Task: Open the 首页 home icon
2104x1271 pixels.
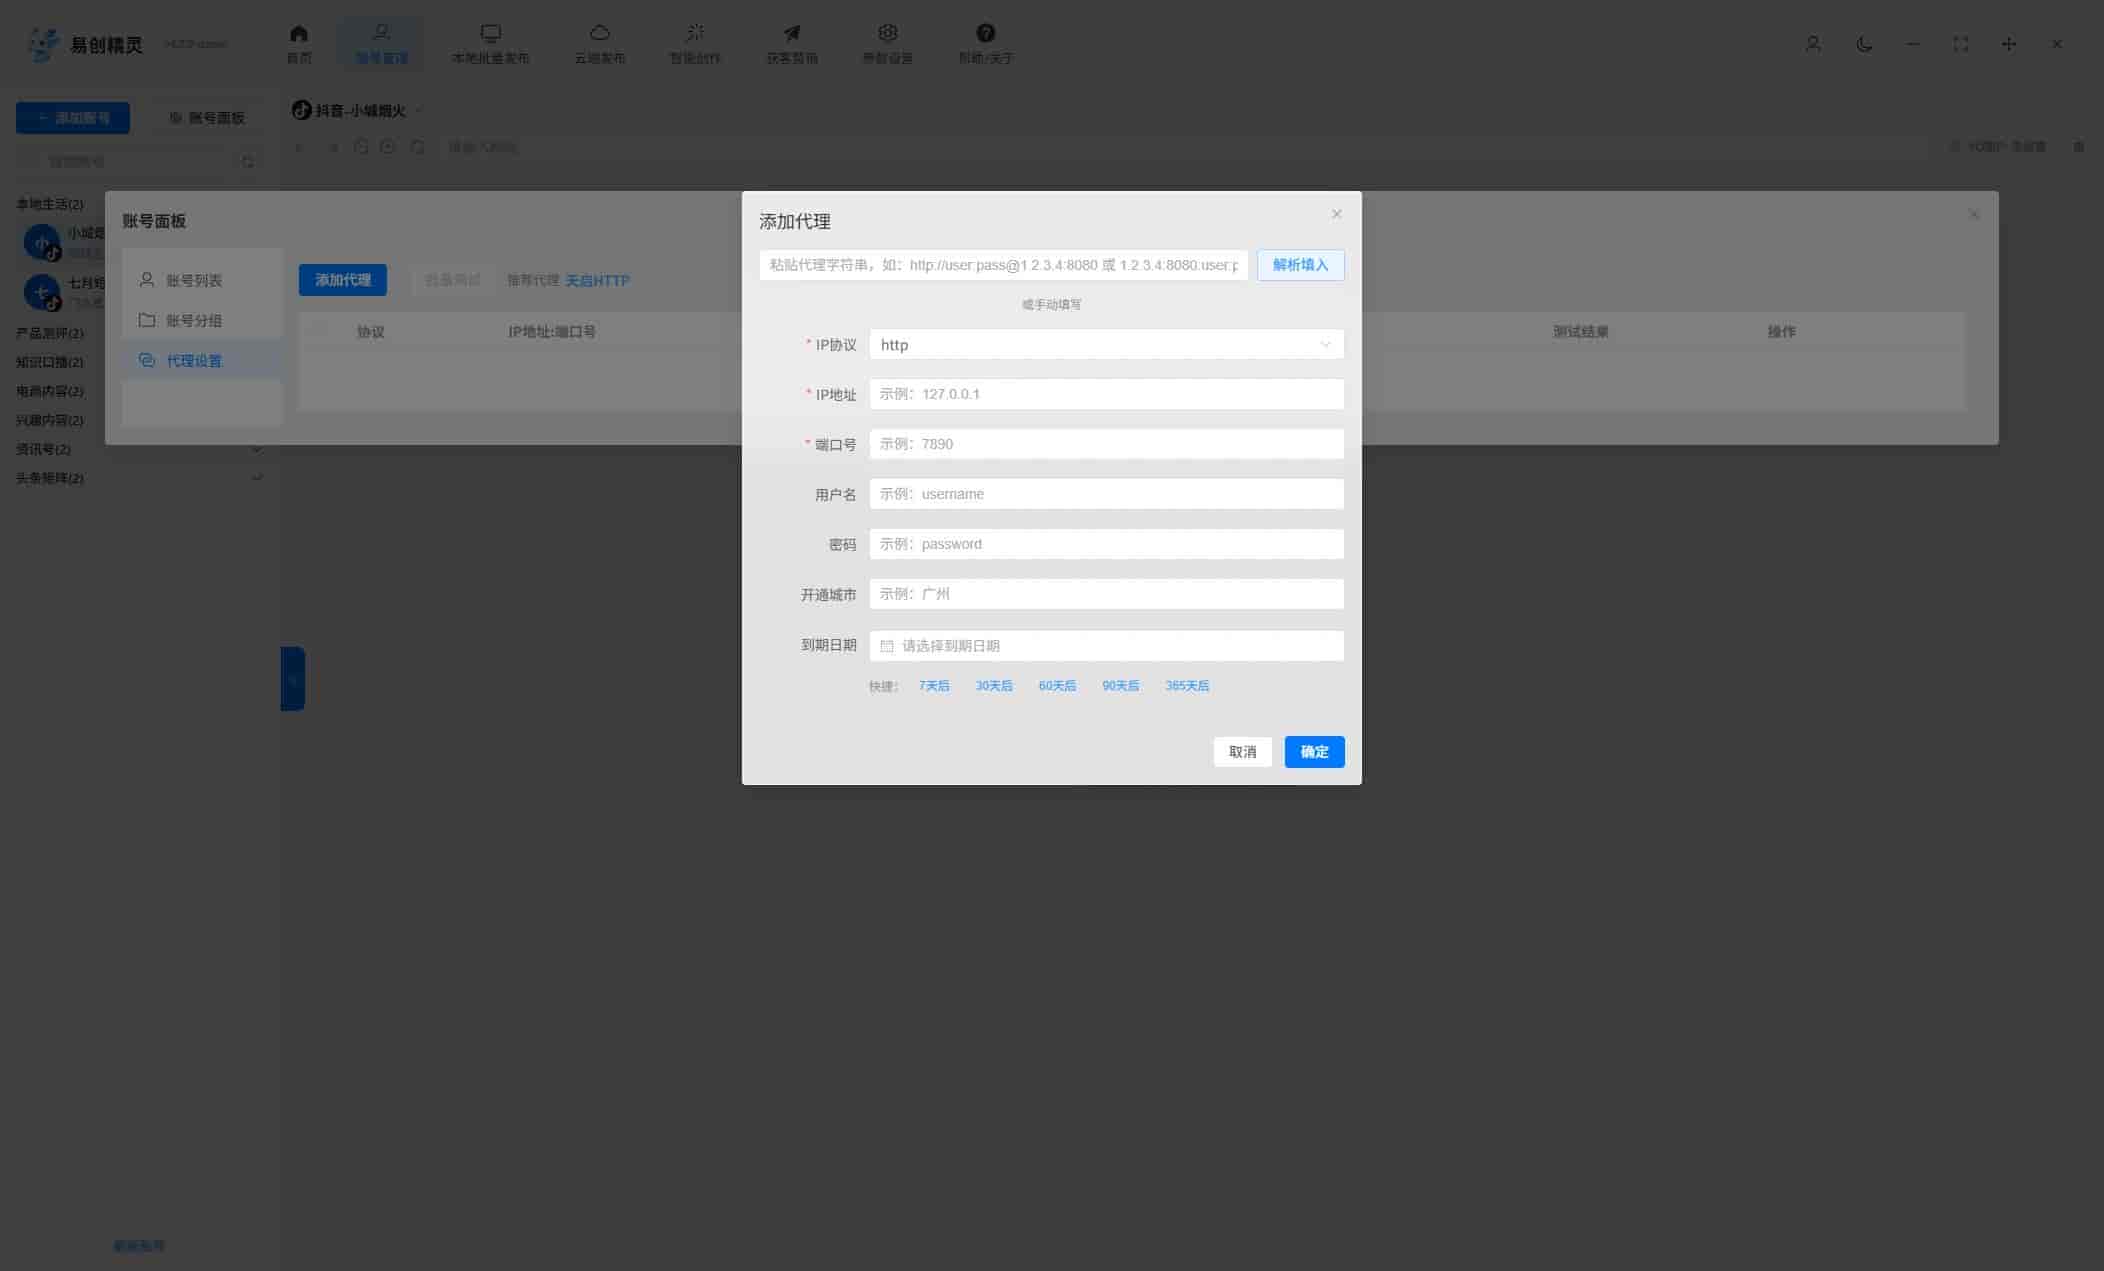Action: click(x=298, y=33)
